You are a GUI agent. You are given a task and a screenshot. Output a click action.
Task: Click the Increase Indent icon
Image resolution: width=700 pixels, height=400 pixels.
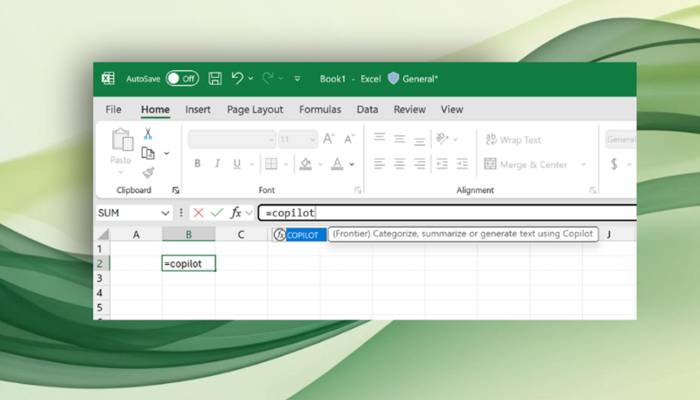(462, 164)
